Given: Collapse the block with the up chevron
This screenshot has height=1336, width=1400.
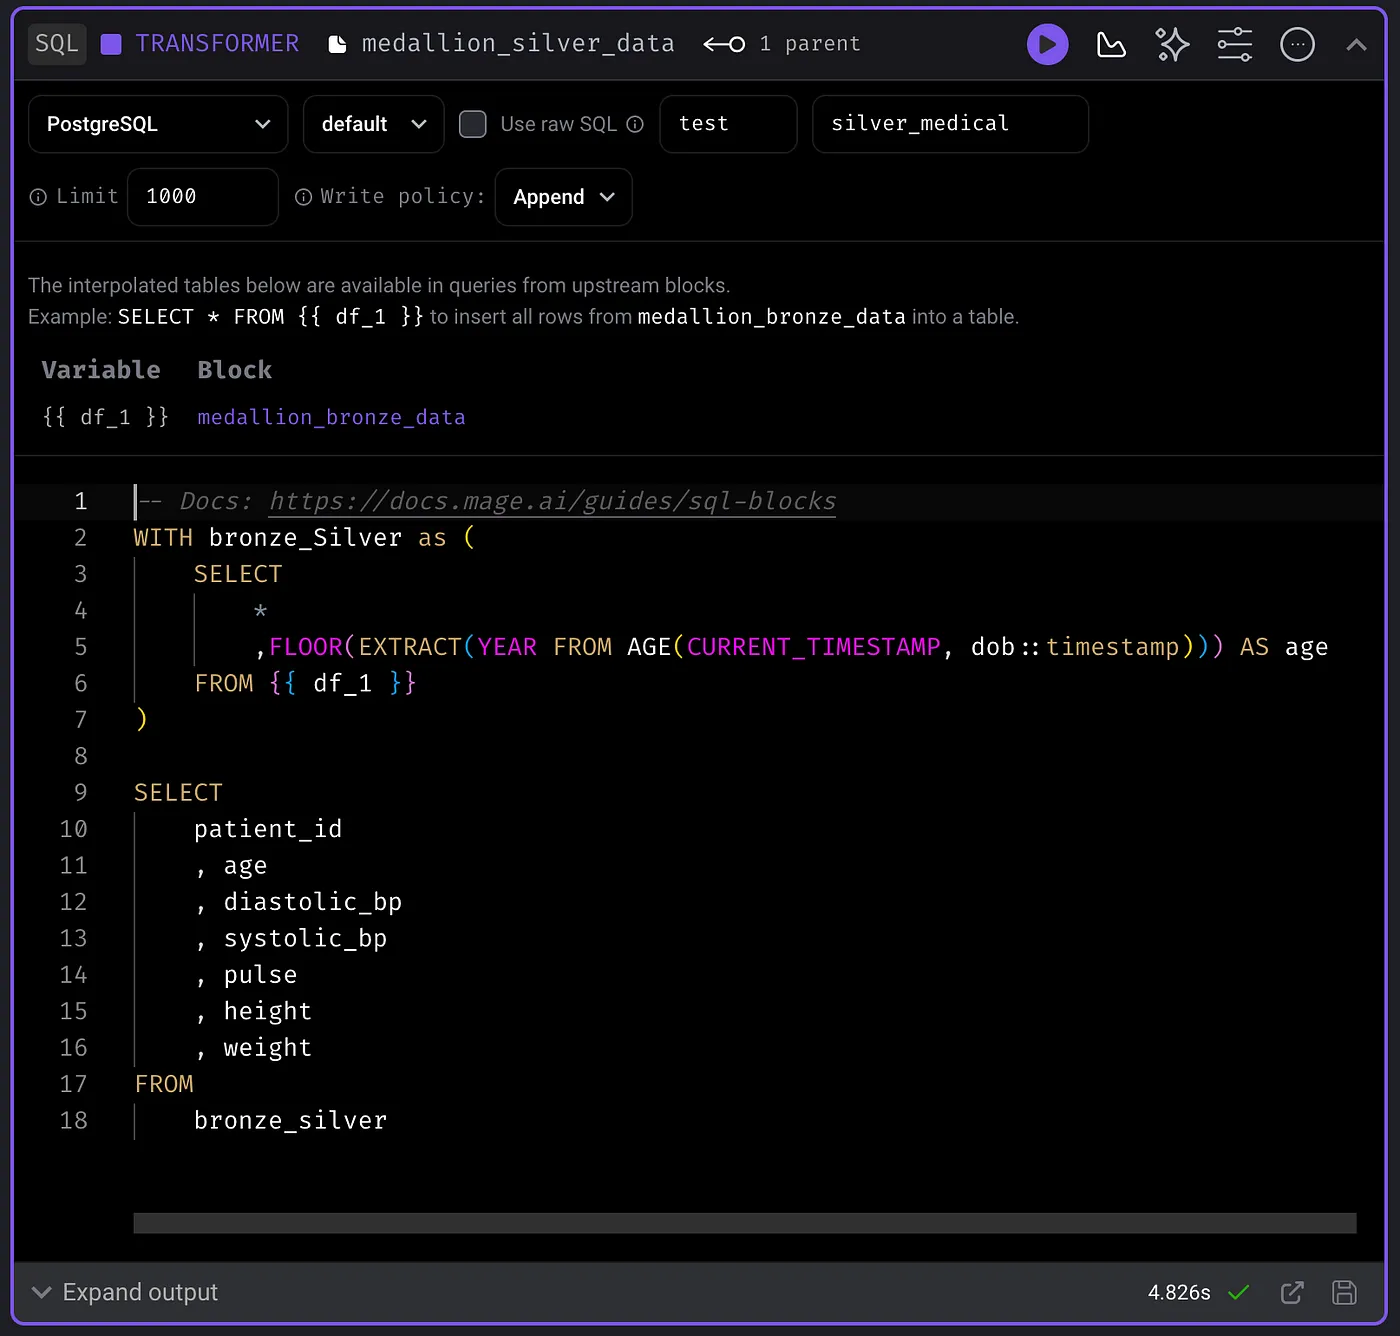Looking at the screenshot, I should pos(1356,44).
